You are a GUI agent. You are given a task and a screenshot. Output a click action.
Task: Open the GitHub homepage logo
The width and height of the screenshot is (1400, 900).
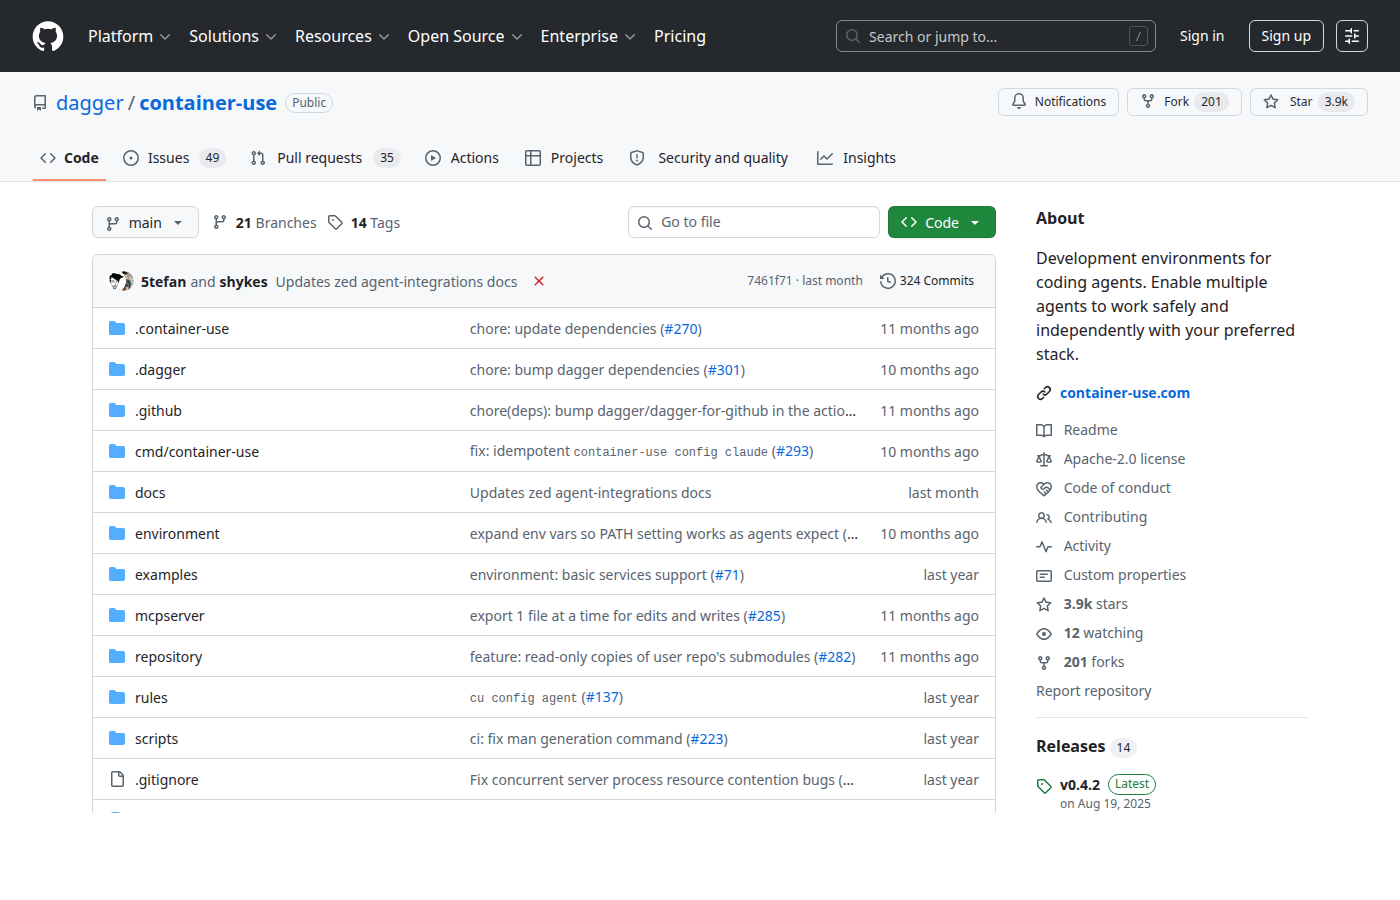click(x=48, y=36)
